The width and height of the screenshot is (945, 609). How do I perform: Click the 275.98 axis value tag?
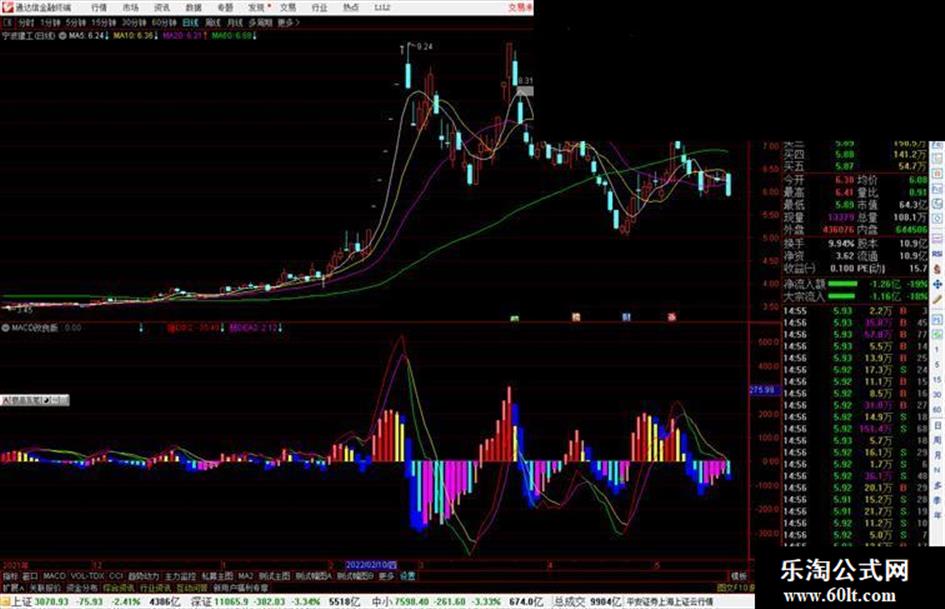point(764,390)
